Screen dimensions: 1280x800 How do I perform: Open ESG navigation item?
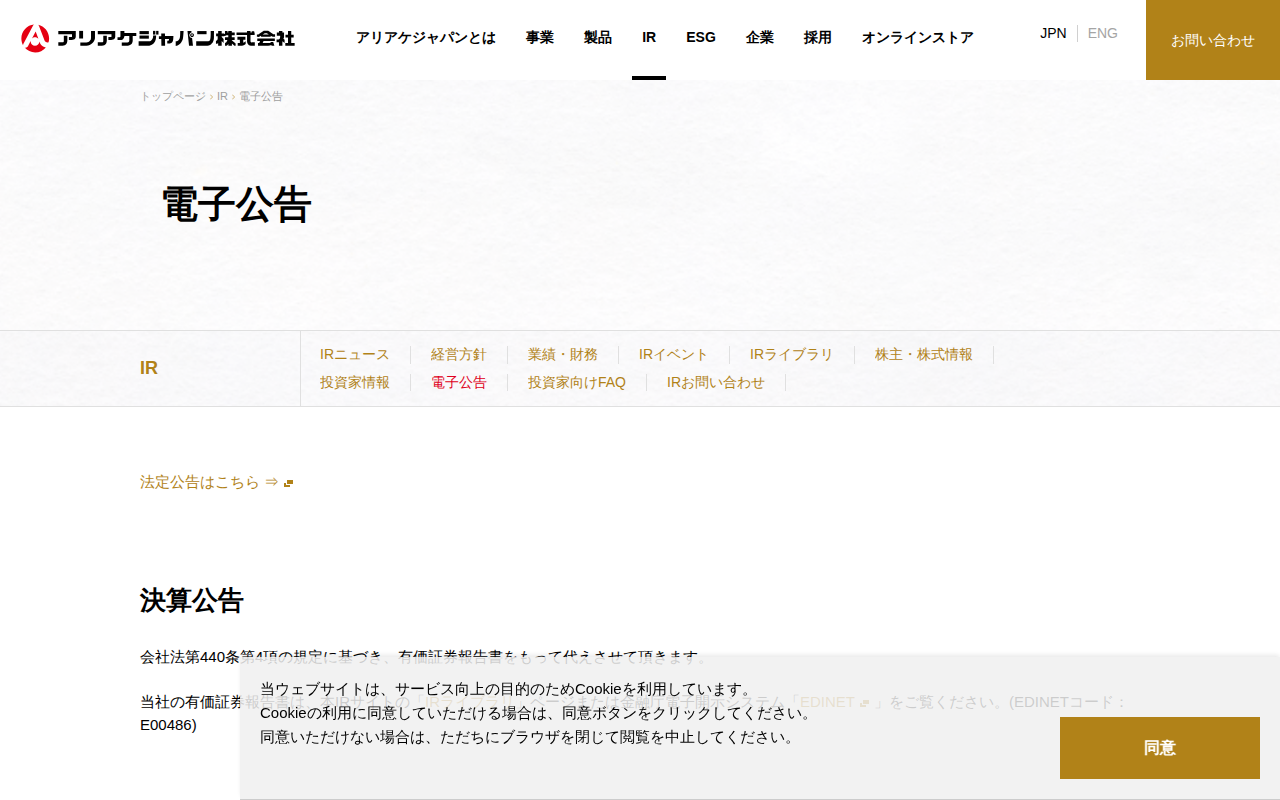701,37
